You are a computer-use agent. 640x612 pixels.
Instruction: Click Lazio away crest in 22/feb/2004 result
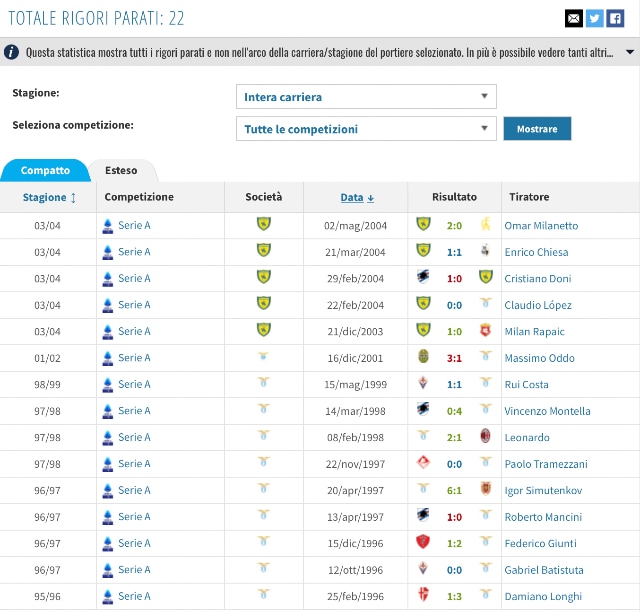486,303
